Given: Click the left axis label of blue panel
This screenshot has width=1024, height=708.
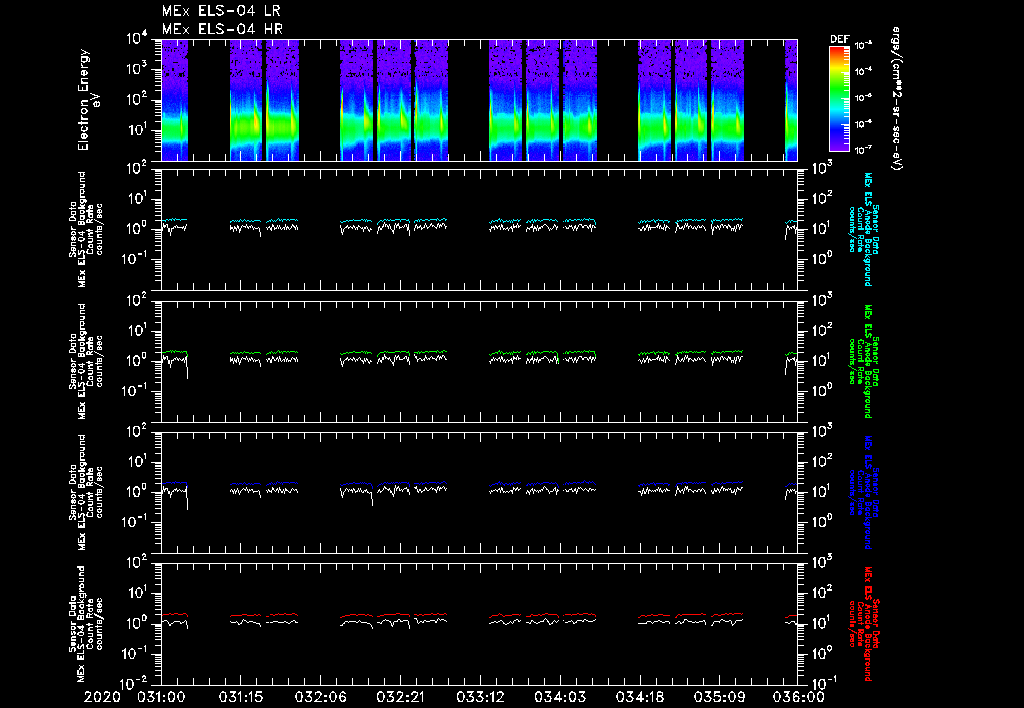Looking at the screenshot, I should (86, 492).
